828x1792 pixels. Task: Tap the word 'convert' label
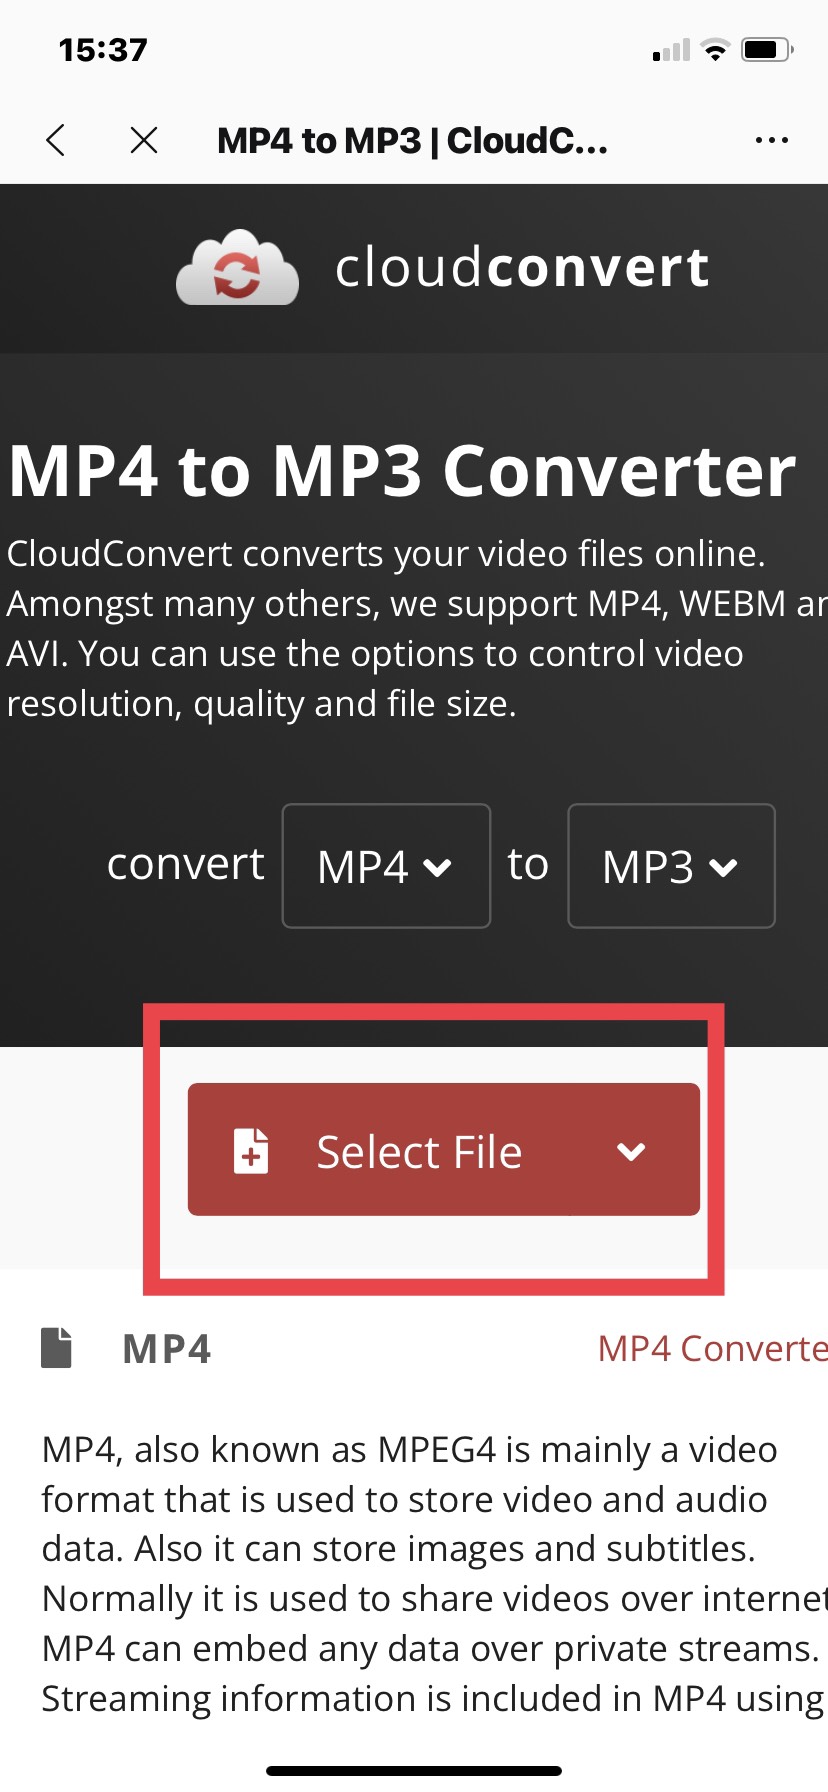click(x=186, y=864)
